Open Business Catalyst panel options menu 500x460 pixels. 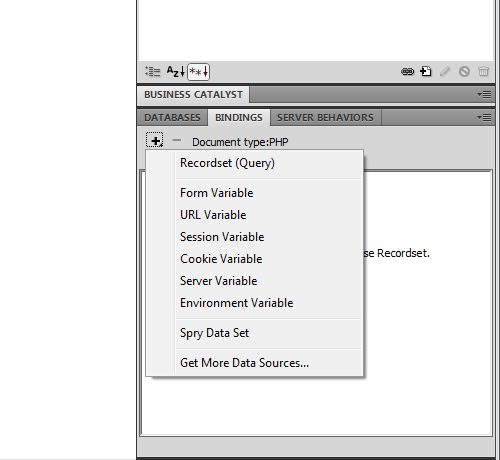pyautogui.click(x=484, y=95)
